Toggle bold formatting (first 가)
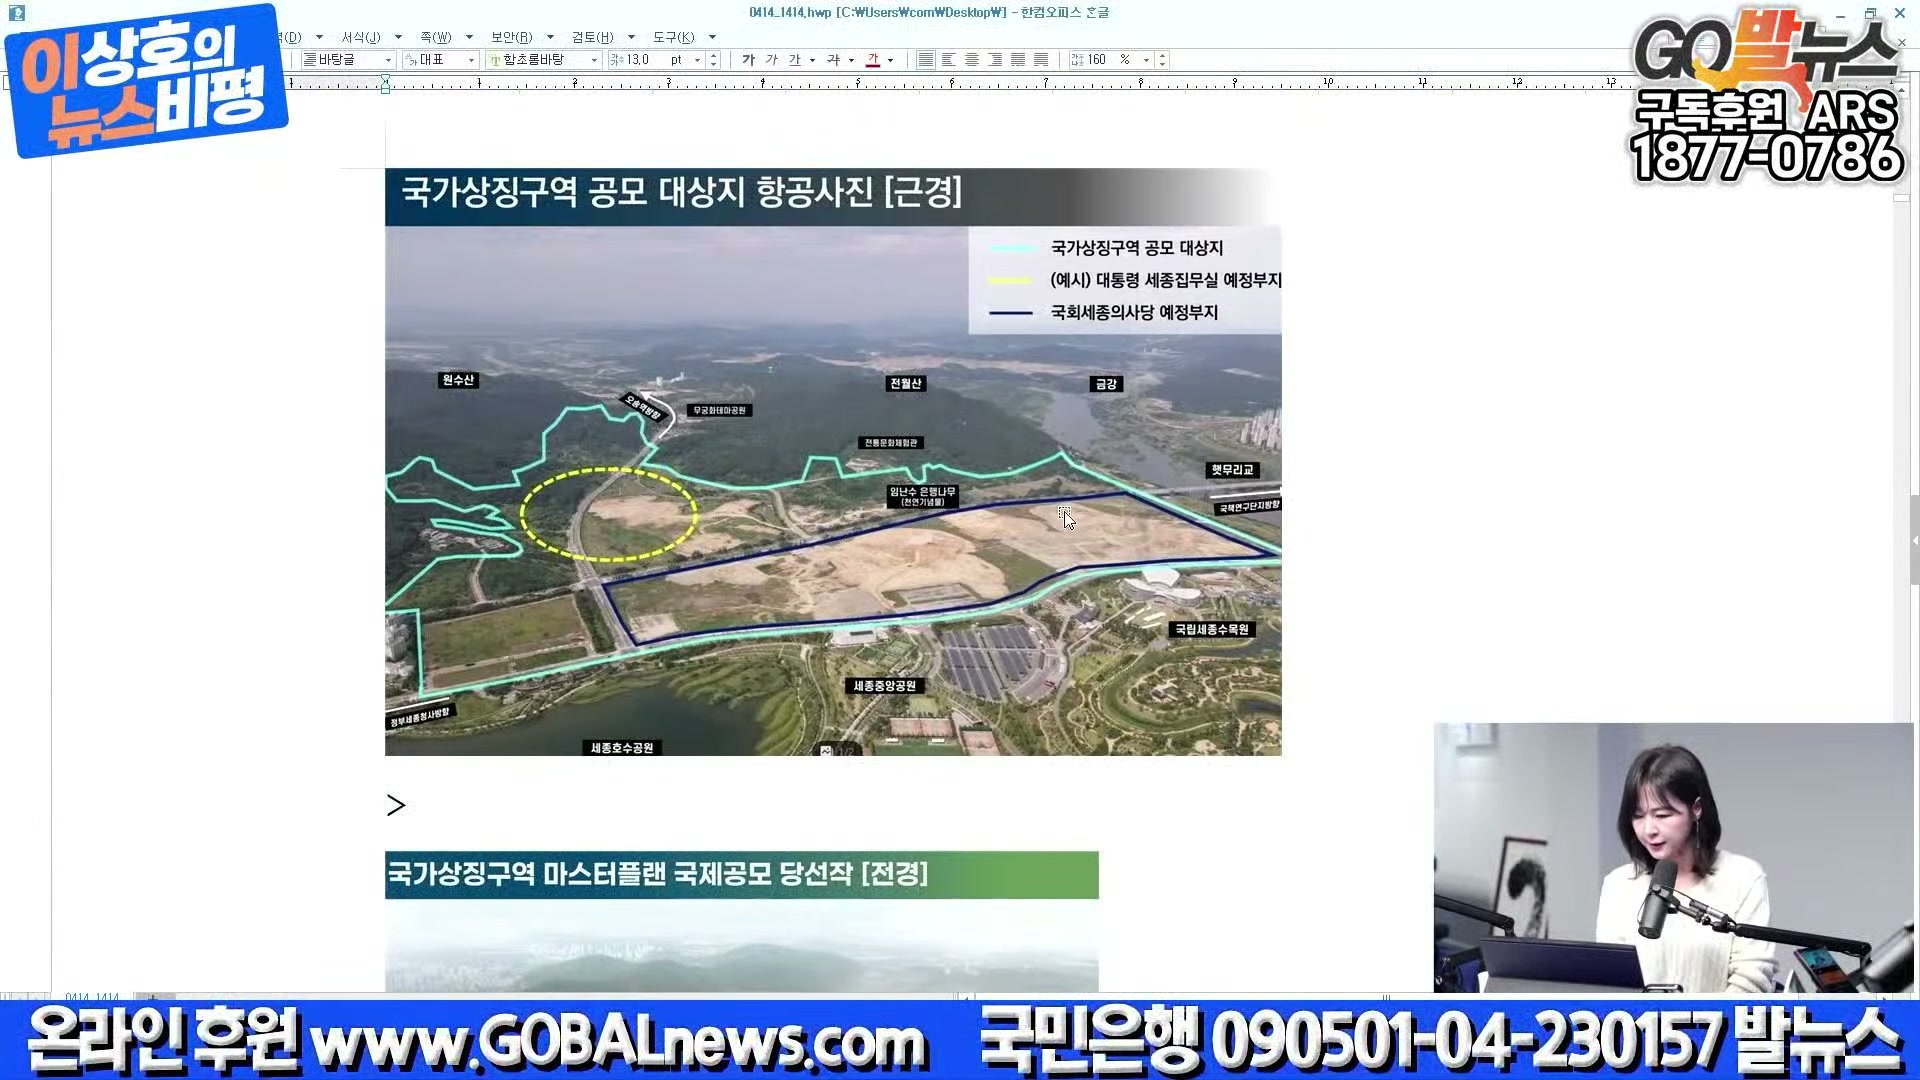The width and height of the screenshot is (1920, 1080). 748,60
